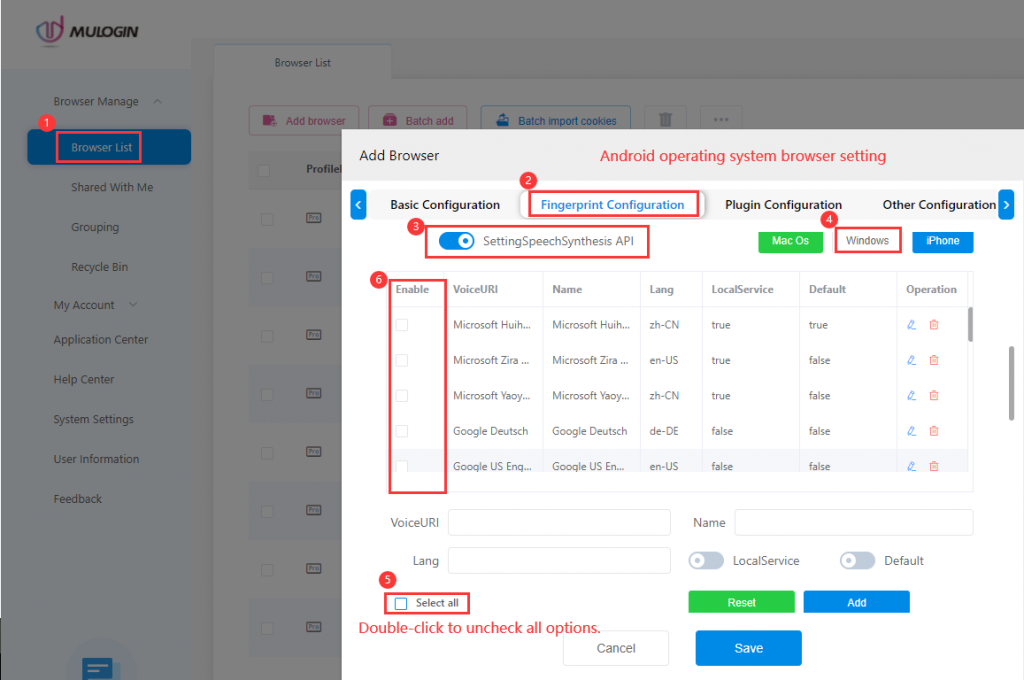Open the three-dots more options button
The height and width of the screenshot is (680, 1024).
click(720, 120)
